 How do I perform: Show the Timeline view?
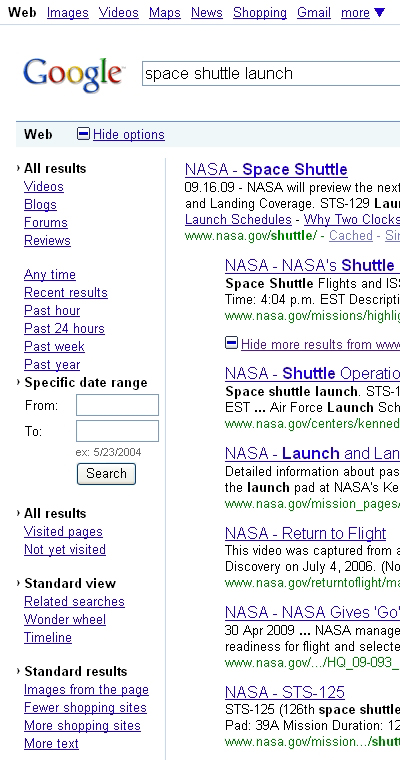(x=48, y=637)
